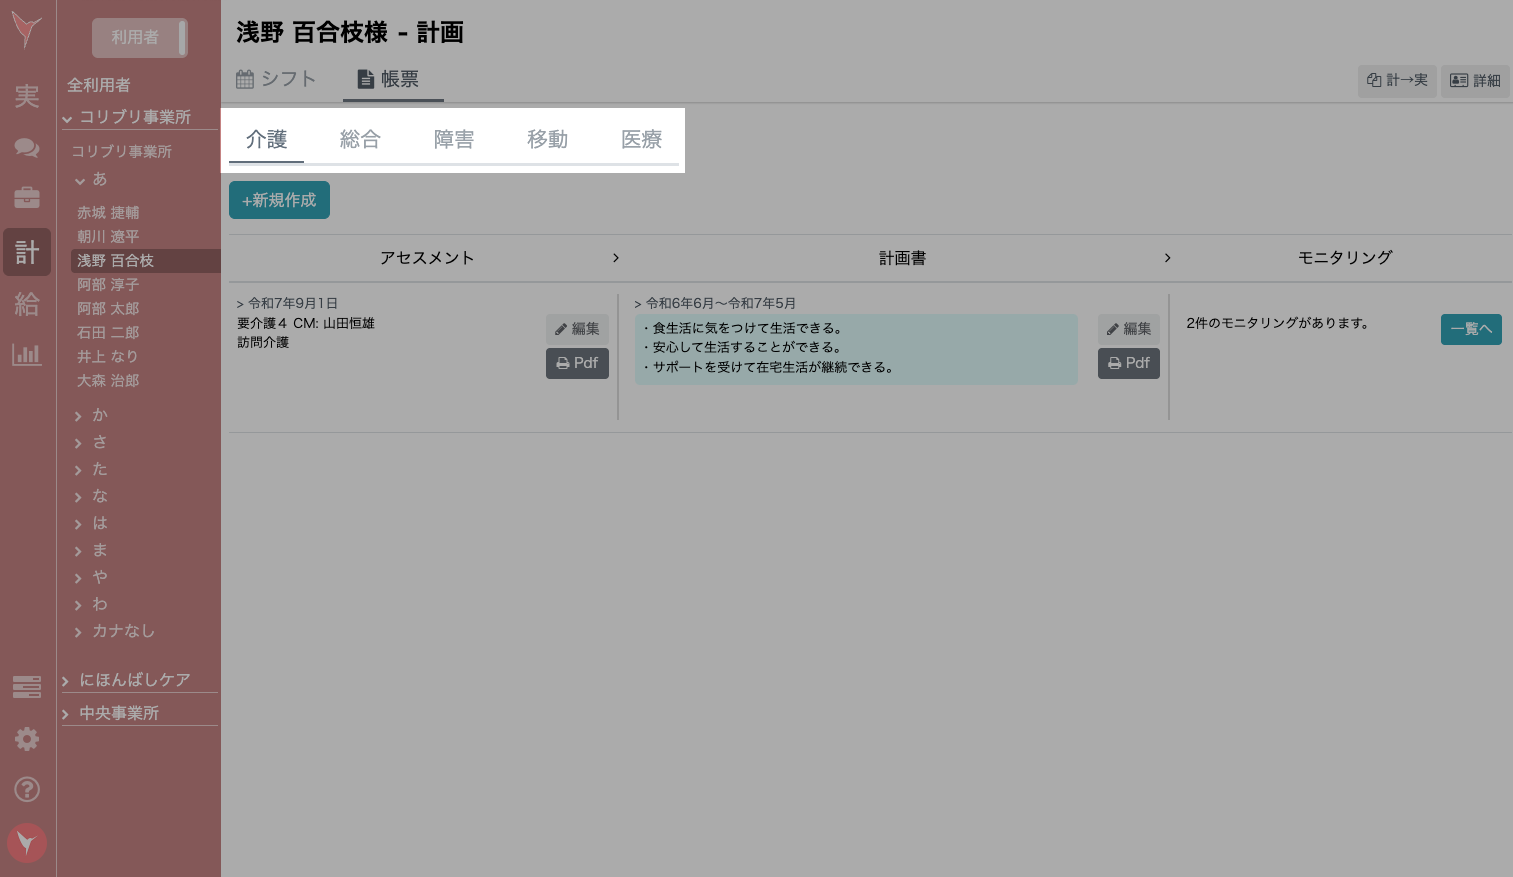Click the +新規作成 button
The image size is (1513, 877).
tap(279, 200)
